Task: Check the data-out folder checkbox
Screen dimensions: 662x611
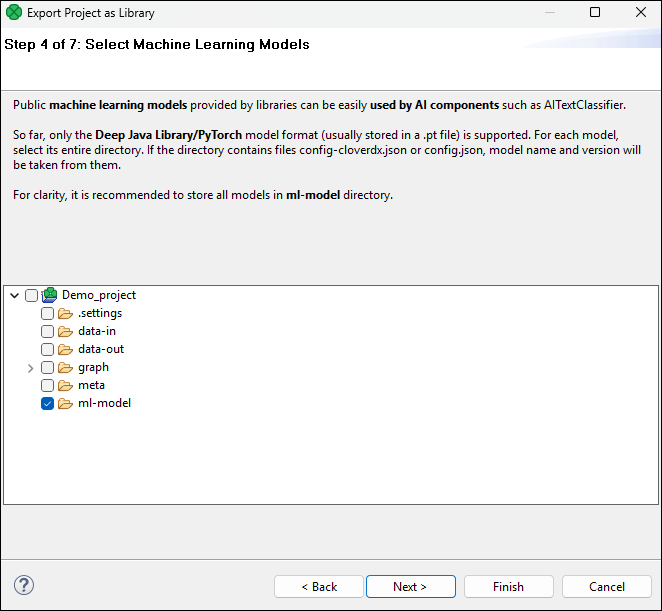Action: (47, 350)
